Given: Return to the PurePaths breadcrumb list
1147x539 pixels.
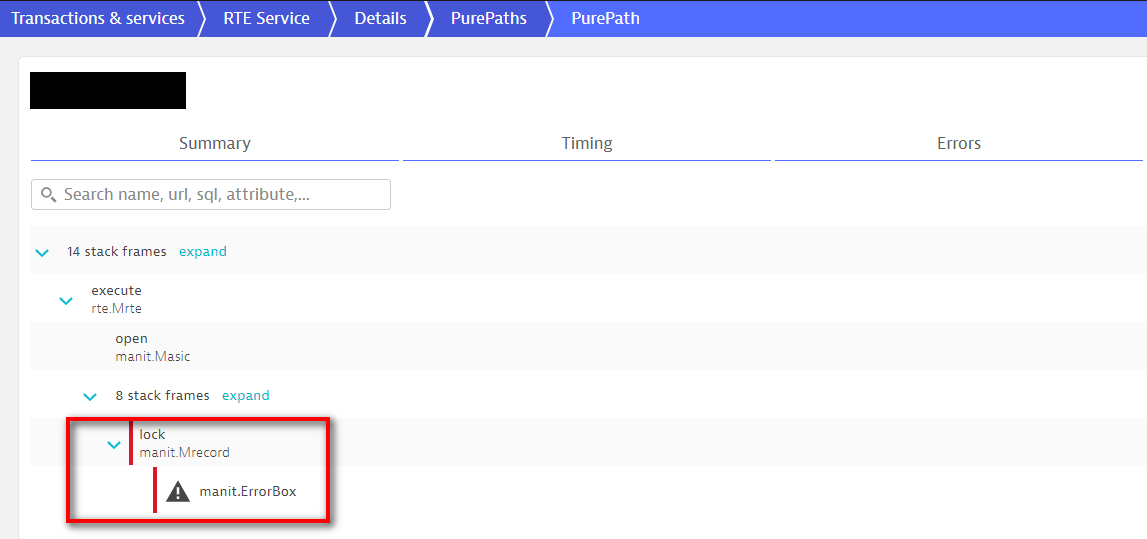Looking at the screenshot, I should point(488,18).
